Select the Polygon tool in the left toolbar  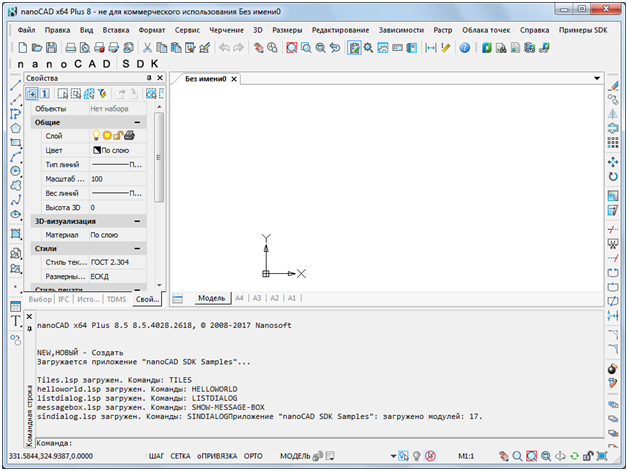pos(15,128)
